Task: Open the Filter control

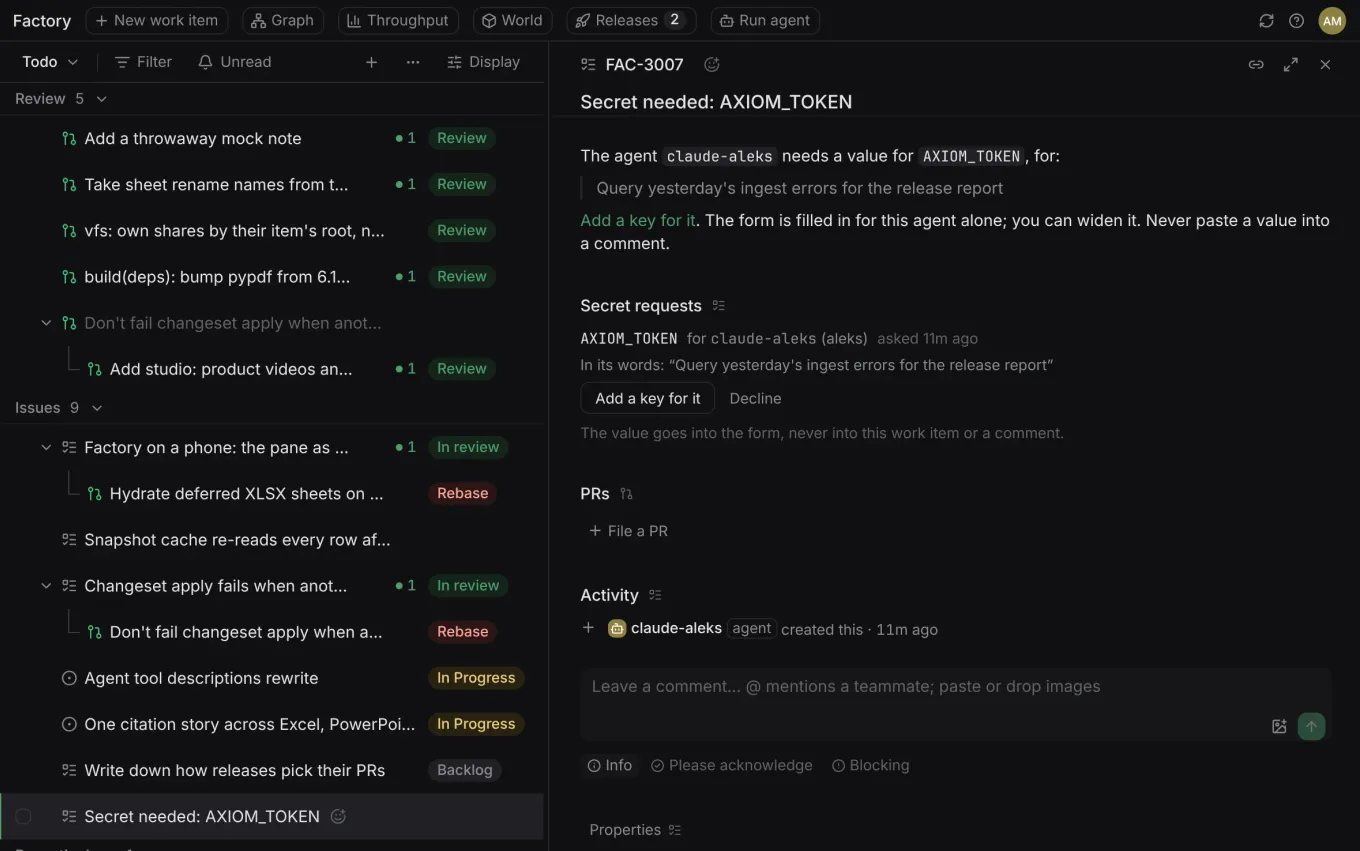Action: tap(143, 62)
